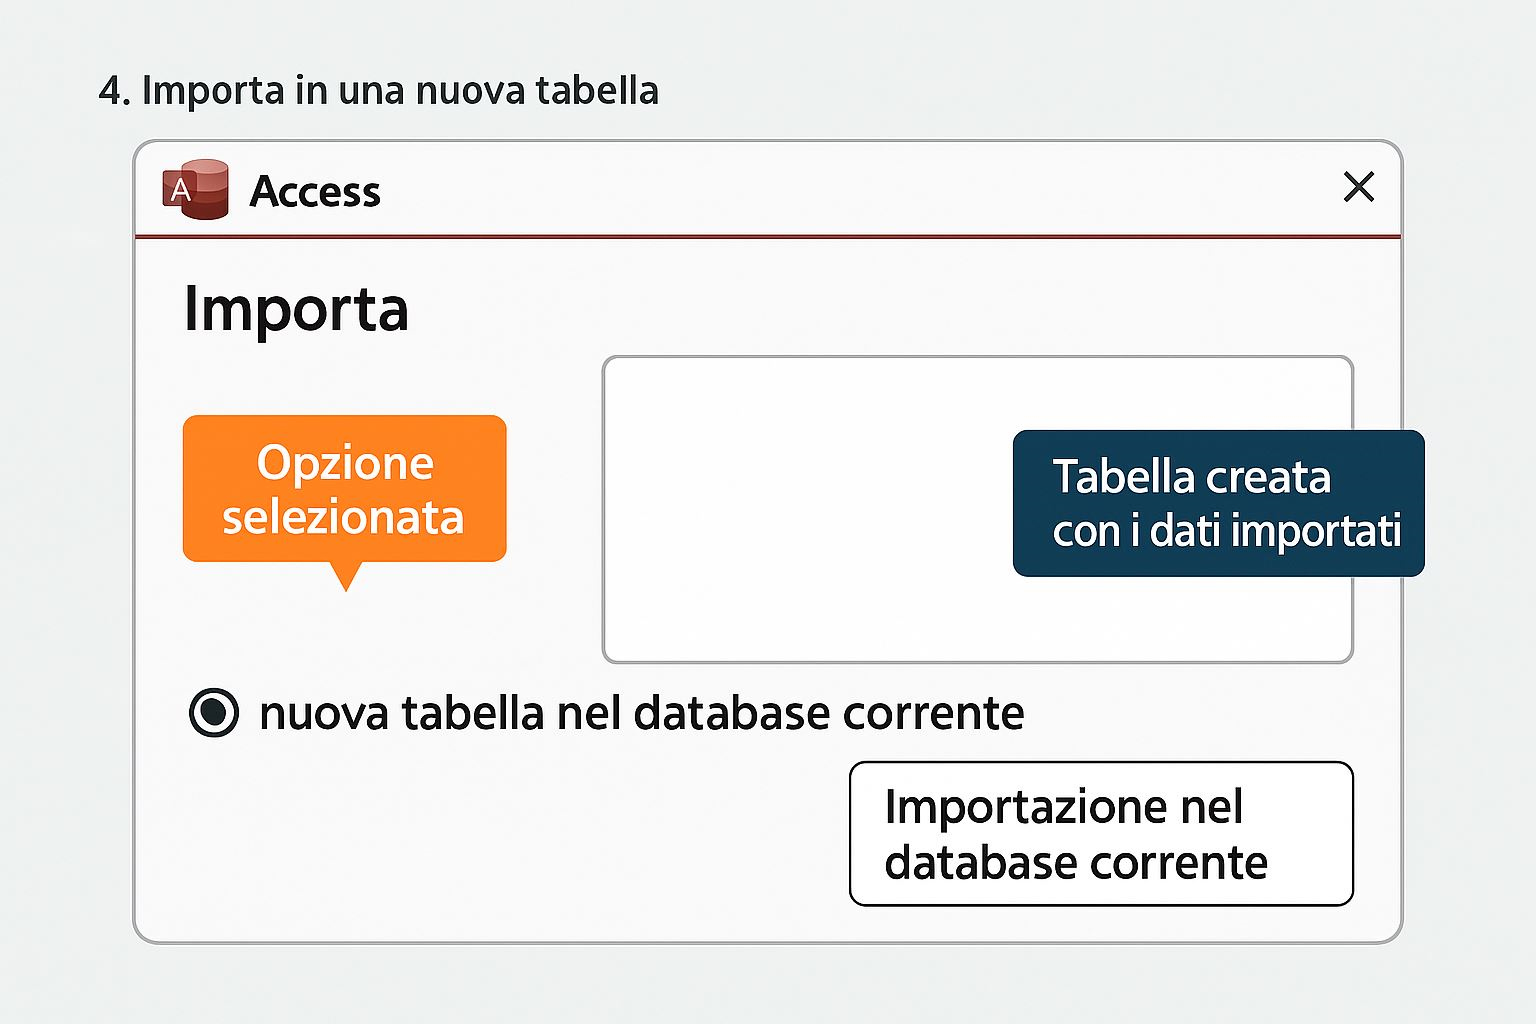Image resolution: width=1536 pixels, height=1024 pixels.
Task: Click the 'Access' title text
Action: coord(315,191)
